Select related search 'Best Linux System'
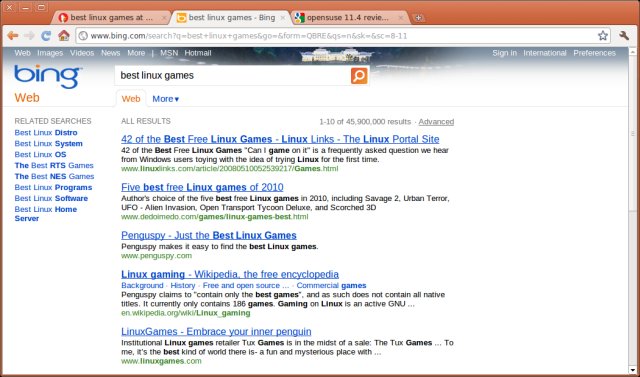The image size is (640, 377). (49, 144)
